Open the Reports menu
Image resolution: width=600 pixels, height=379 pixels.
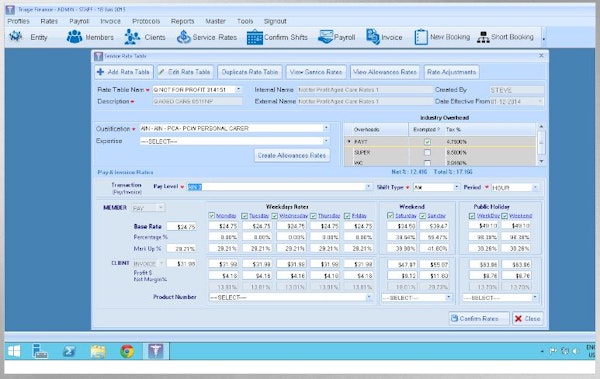(x=182, y=21)
